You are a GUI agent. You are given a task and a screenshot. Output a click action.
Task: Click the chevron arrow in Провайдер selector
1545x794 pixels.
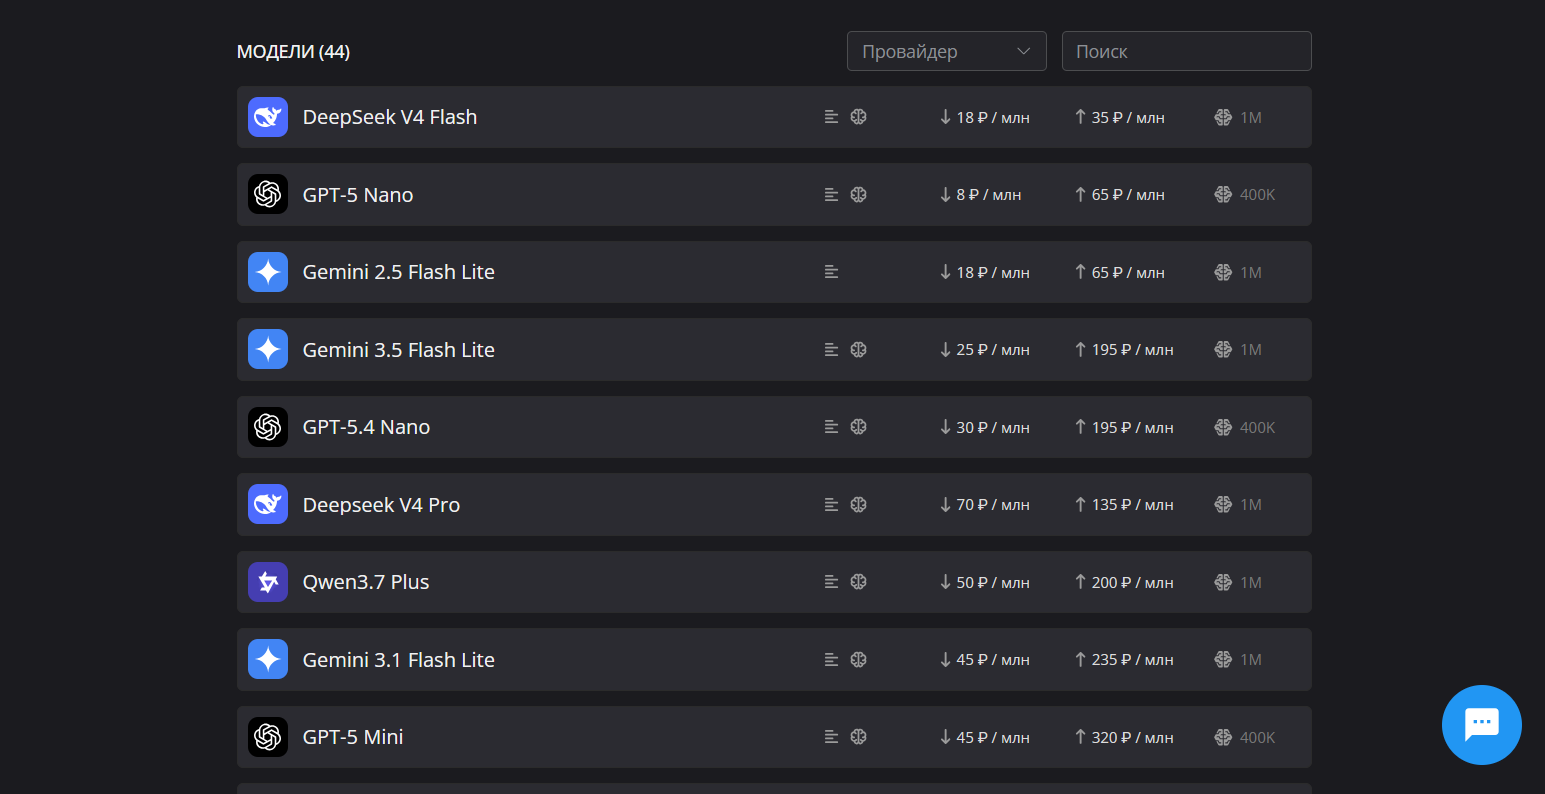(1023, 51)
